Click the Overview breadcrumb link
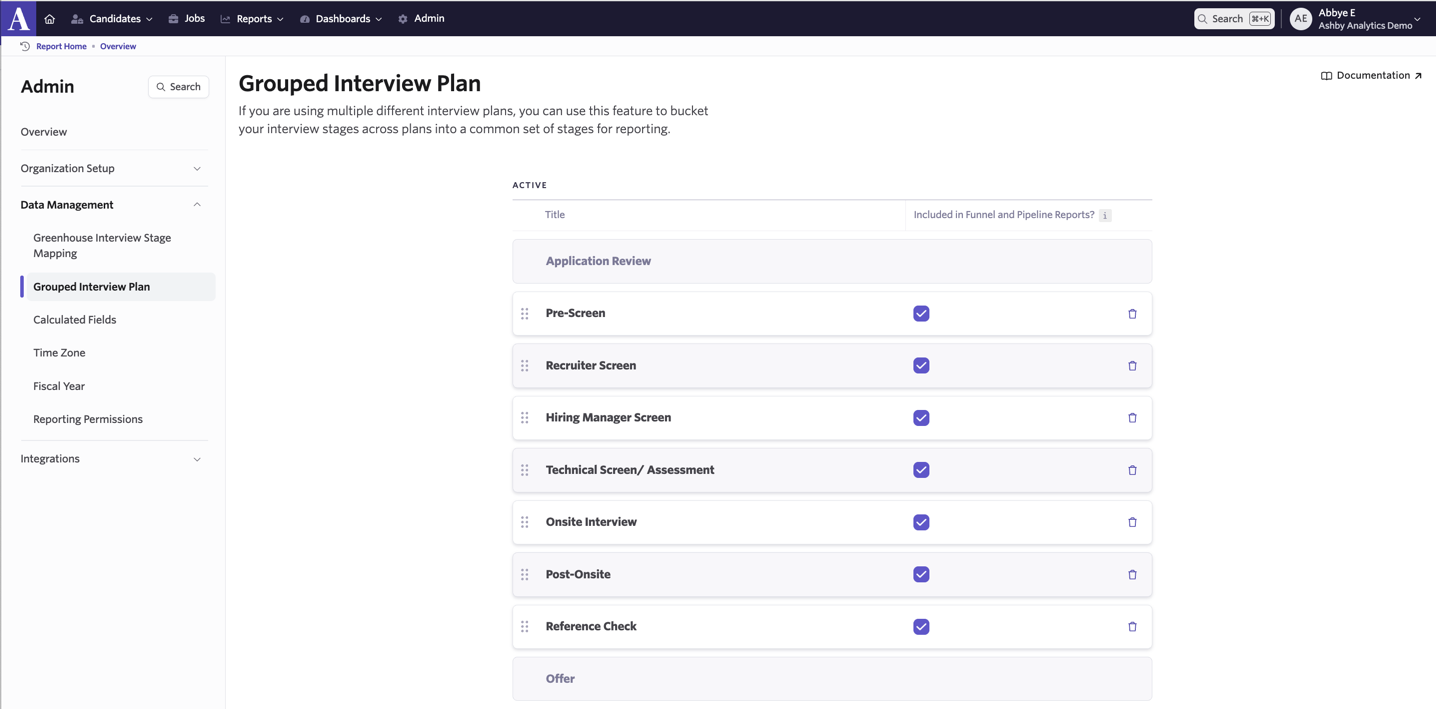The width and height of the screenshot is (1436, 709). 118,47
